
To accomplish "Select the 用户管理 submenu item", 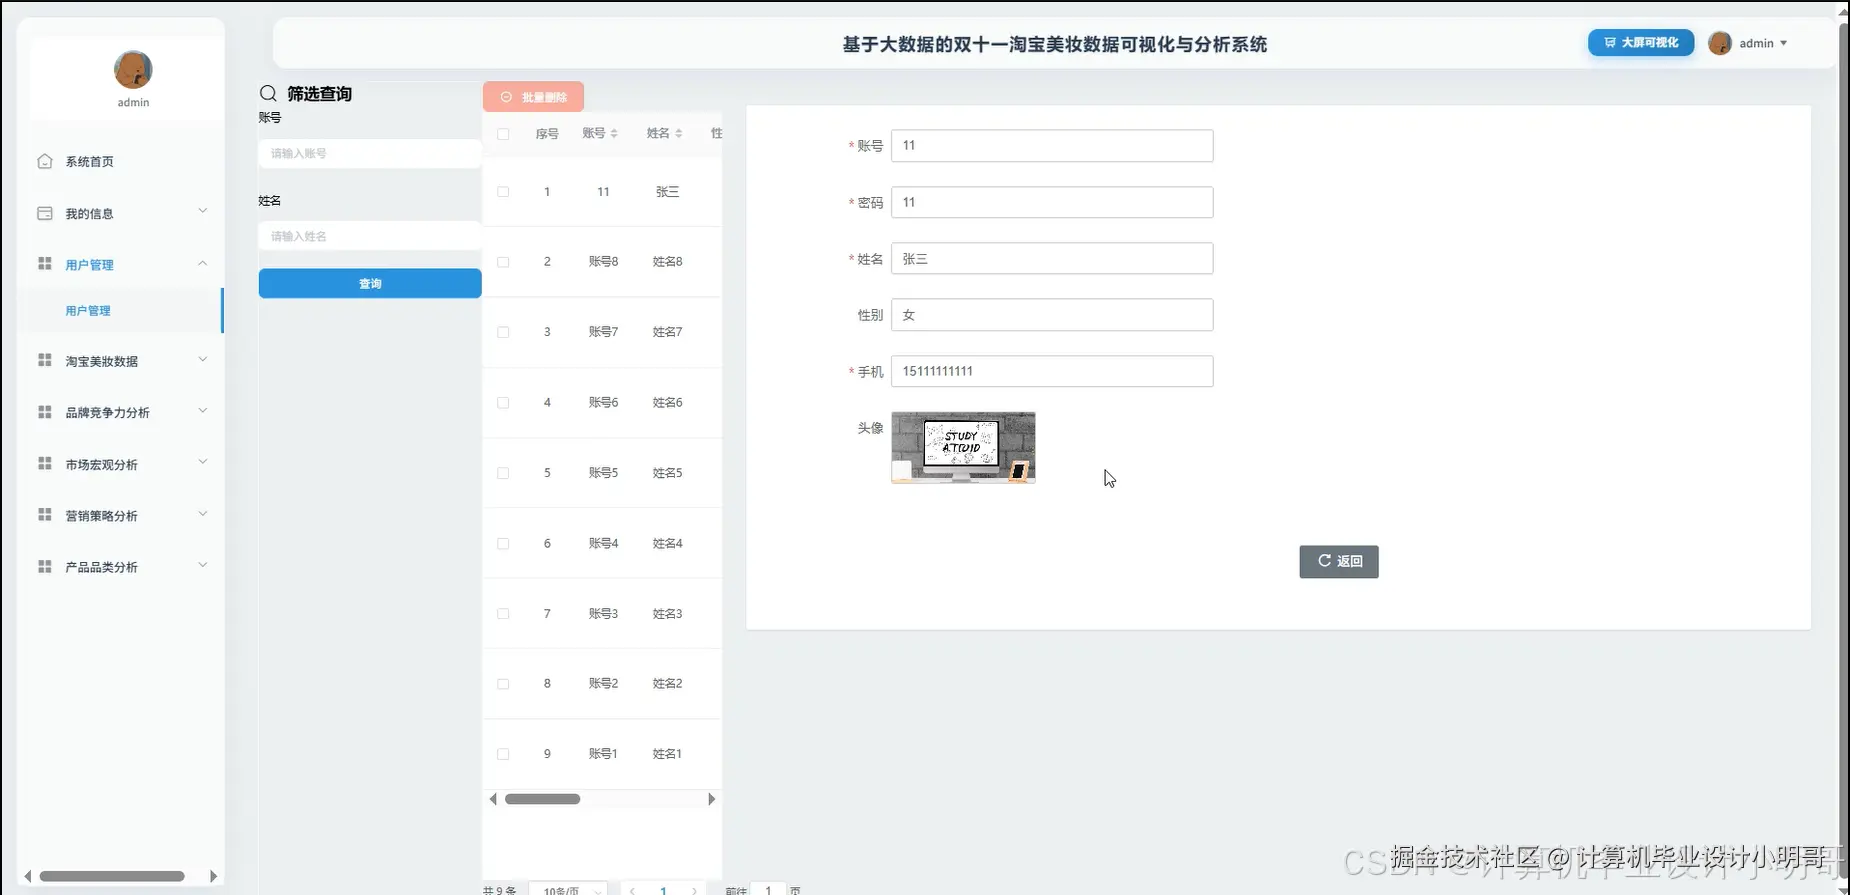I will coord(88,311).
